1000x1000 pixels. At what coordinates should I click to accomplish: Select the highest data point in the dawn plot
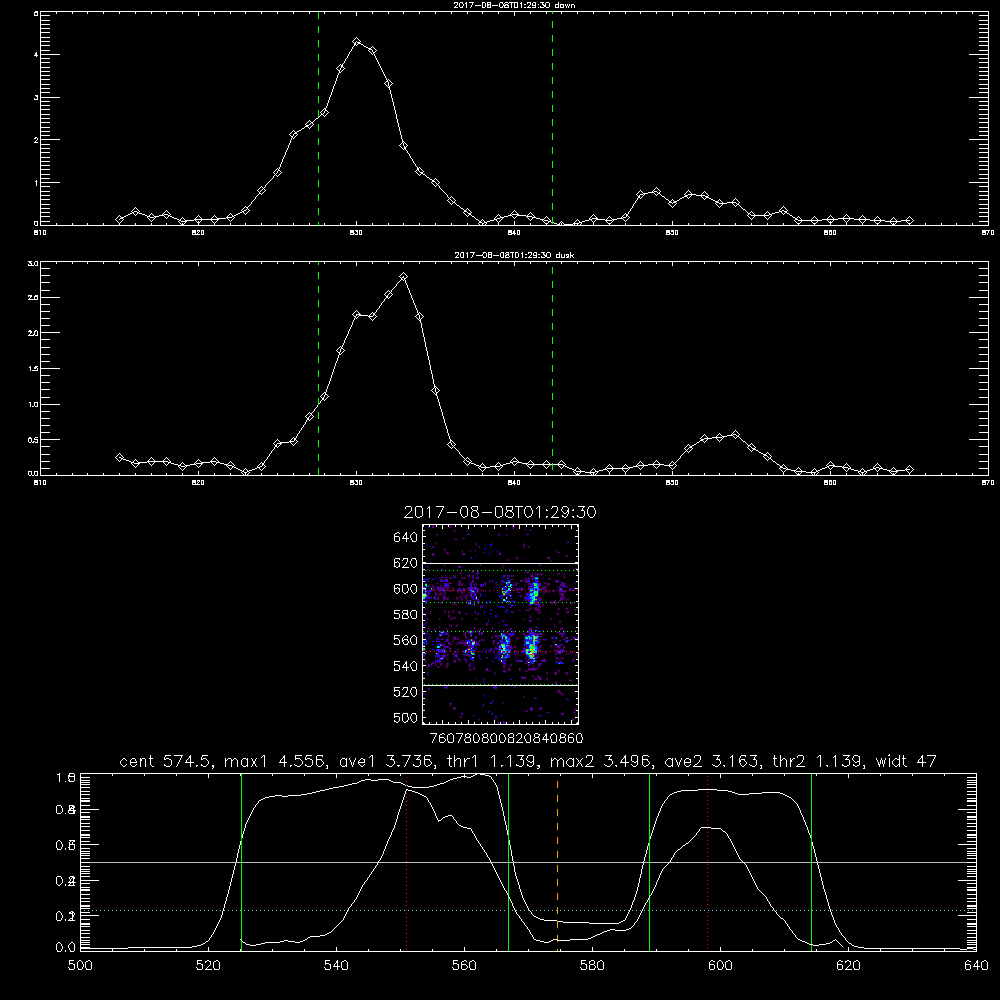pyautogui.click(x=357, y=41)
